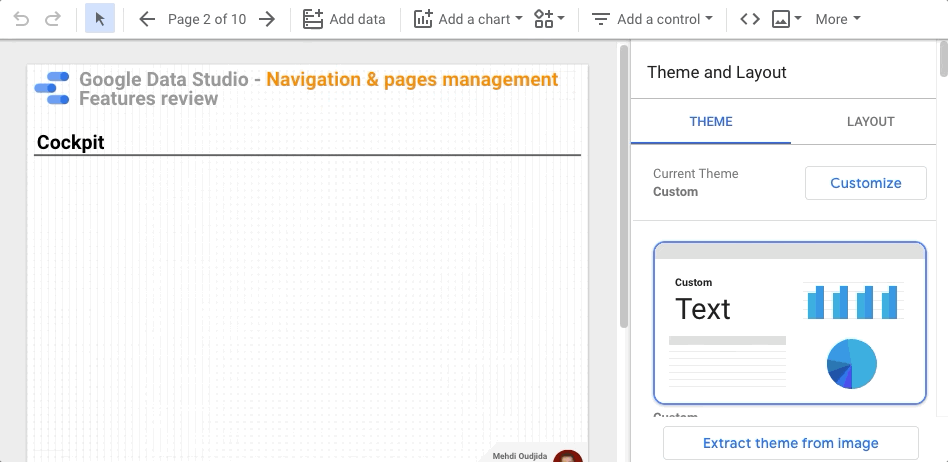Go to the previous page arrow

tap(147, 19)
